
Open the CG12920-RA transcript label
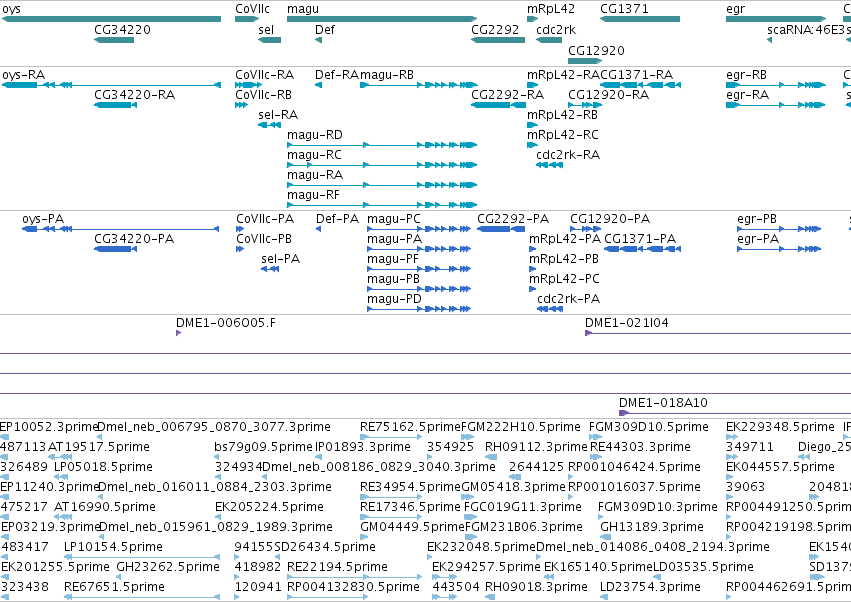(x=608, y=95)
